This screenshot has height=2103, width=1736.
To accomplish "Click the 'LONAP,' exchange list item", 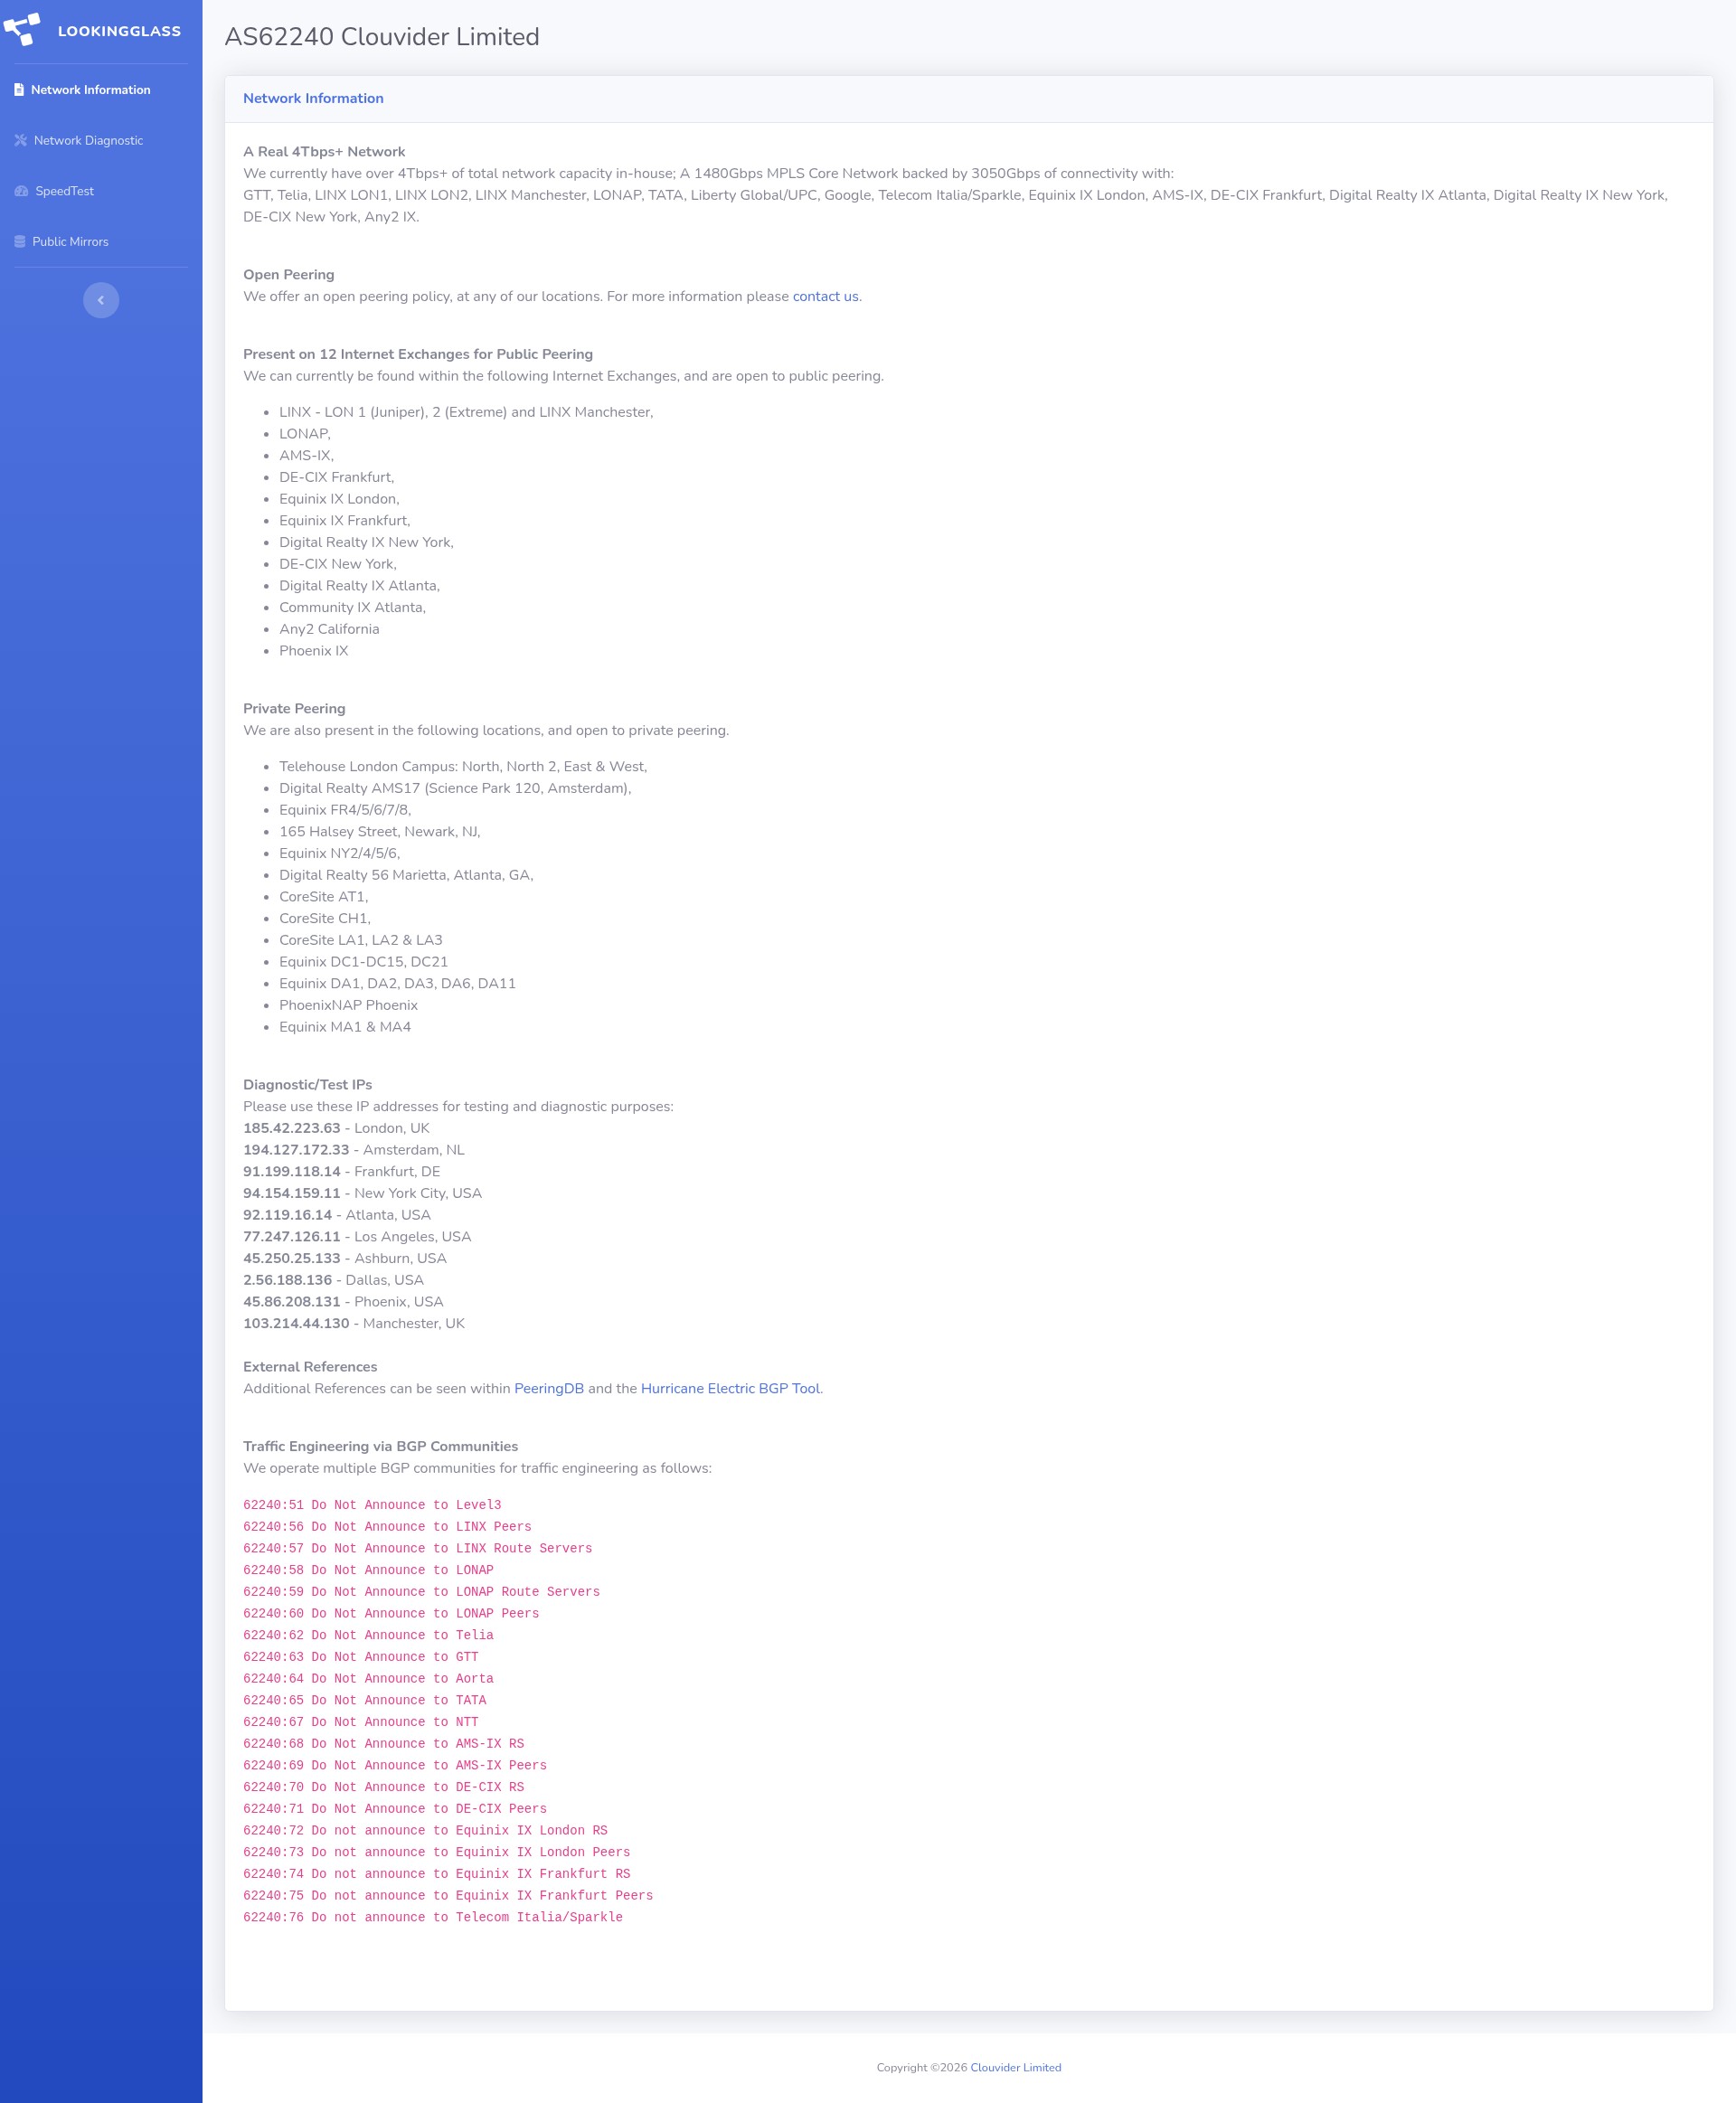I will coord(305,434).
